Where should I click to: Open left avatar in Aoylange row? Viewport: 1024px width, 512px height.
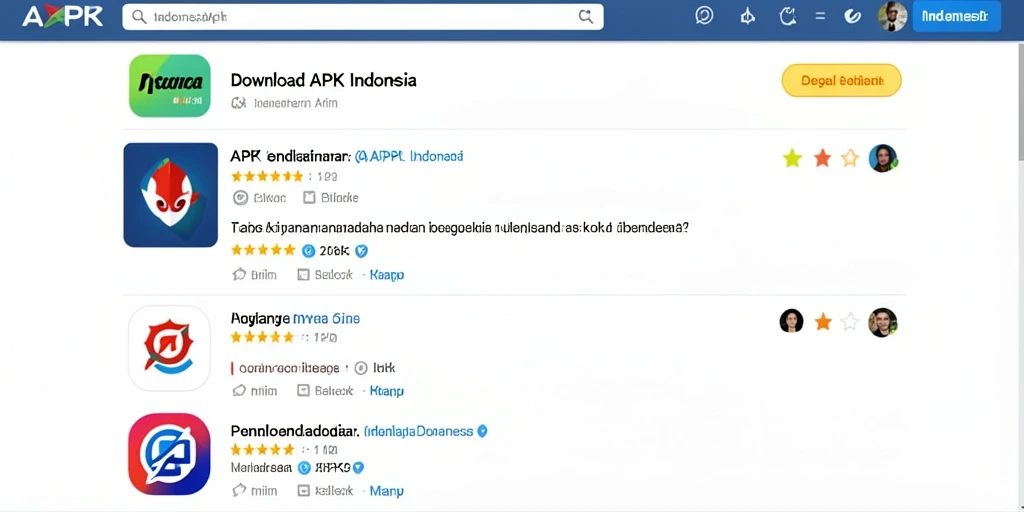tap(792, 321)
